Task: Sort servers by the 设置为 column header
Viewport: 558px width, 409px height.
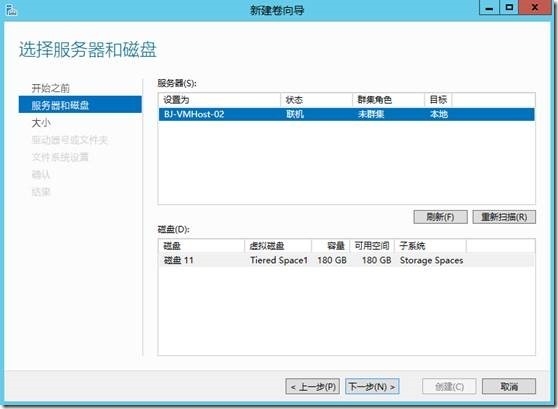Action: [x=220, y=100]
